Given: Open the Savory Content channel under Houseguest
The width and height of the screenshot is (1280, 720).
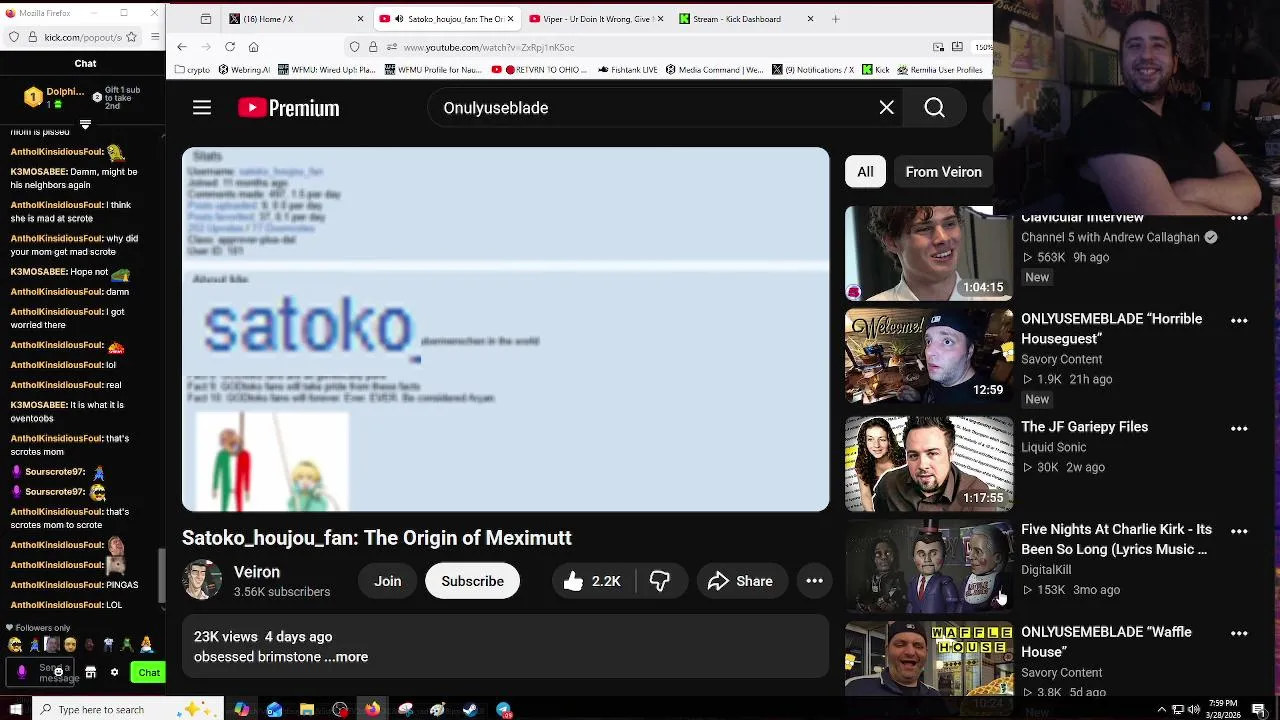Looking at the screenshot, I should tap(1061, 359).
